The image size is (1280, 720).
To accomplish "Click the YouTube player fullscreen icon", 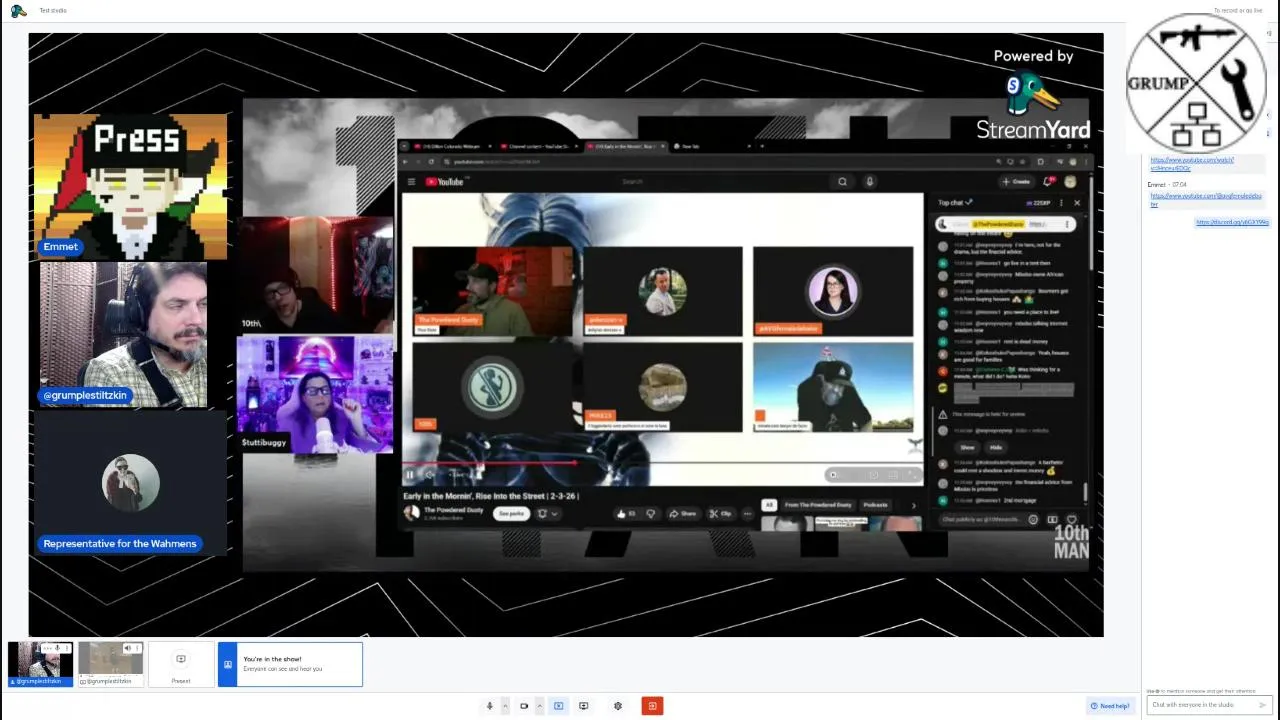I will click(x=913, y=475).
